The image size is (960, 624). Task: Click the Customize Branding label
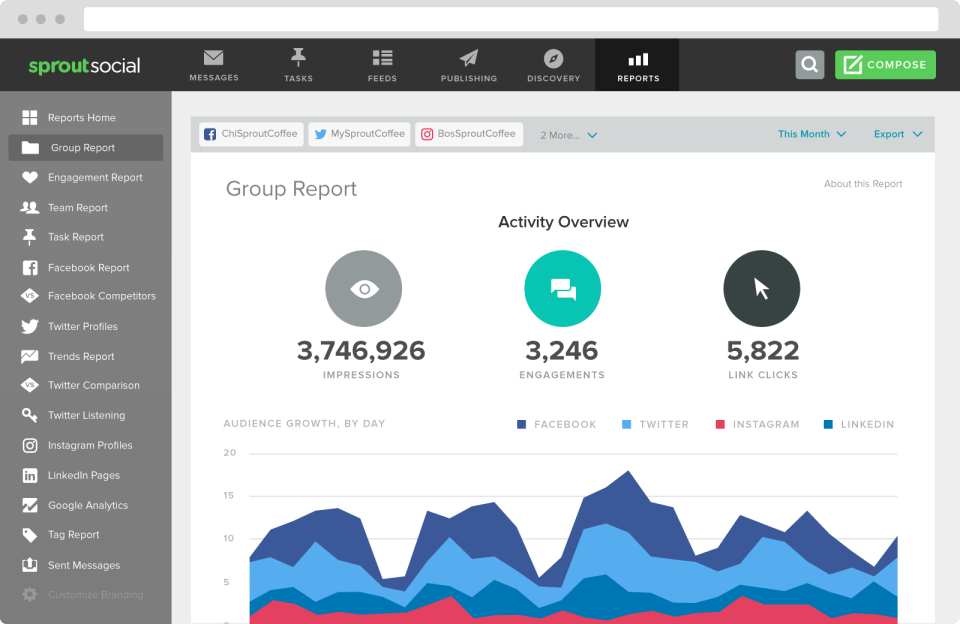pyautogui.click(x=96, y=595)
